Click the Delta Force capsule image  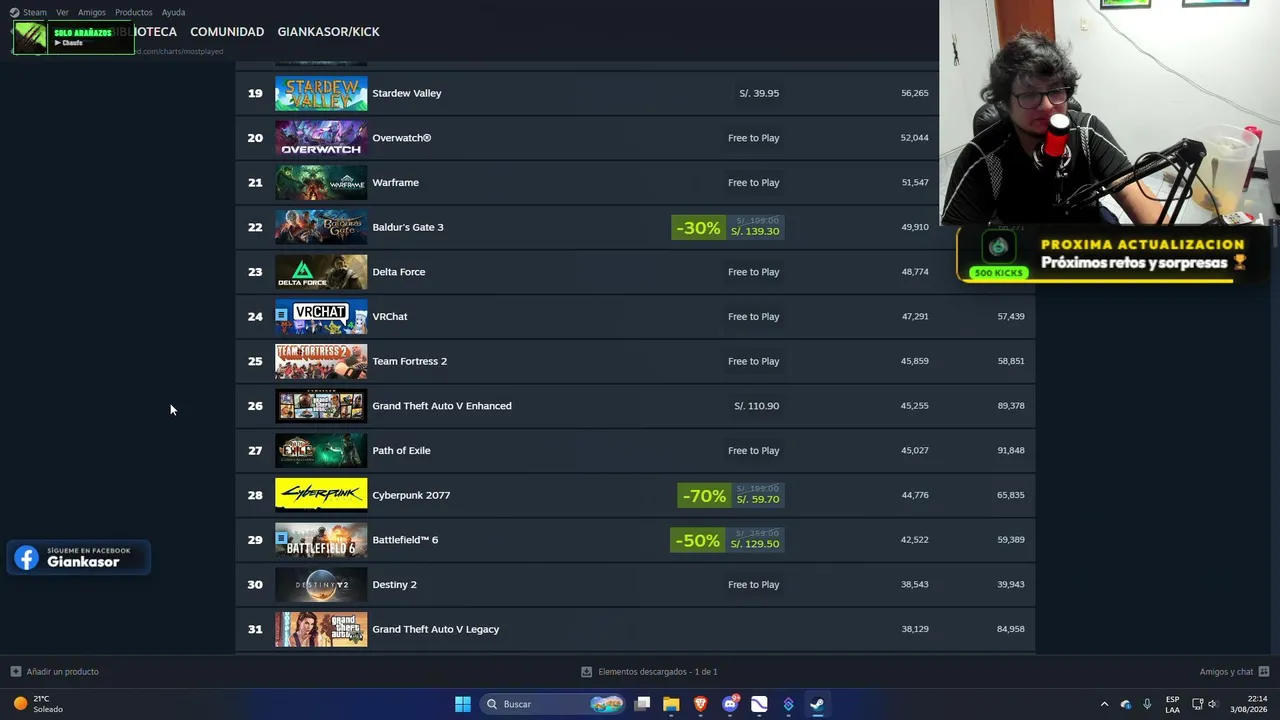pos(321,272)
